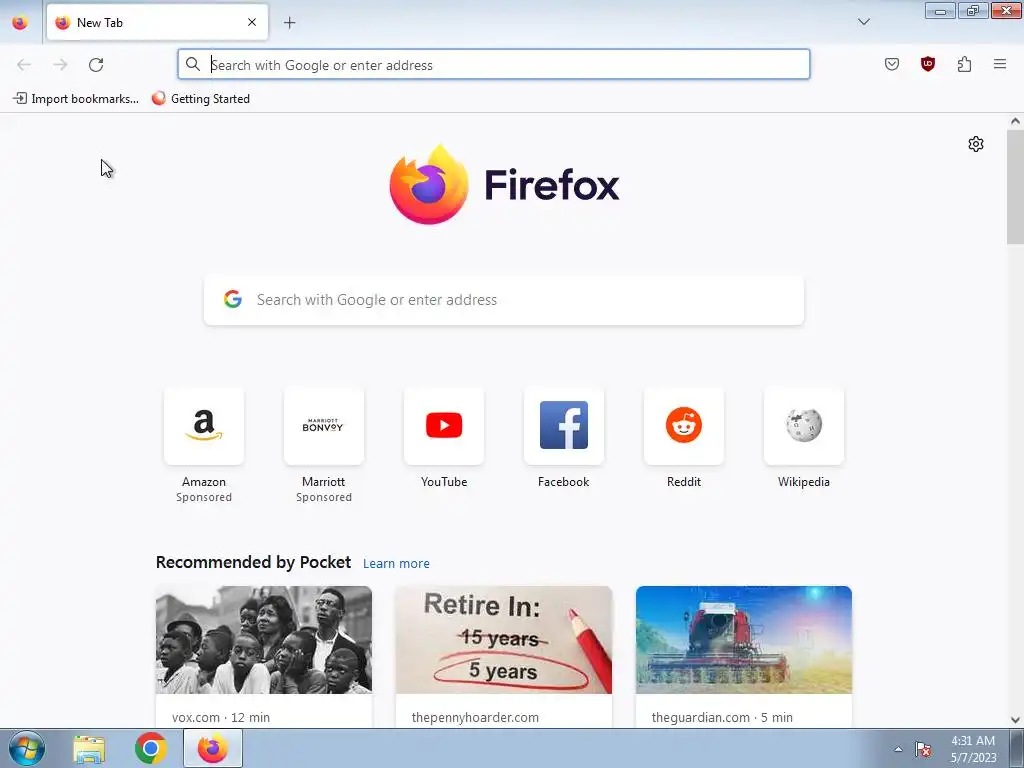Click the page scrollbar down arrow
This screenshot has height=768, width=1024.
1015,720
